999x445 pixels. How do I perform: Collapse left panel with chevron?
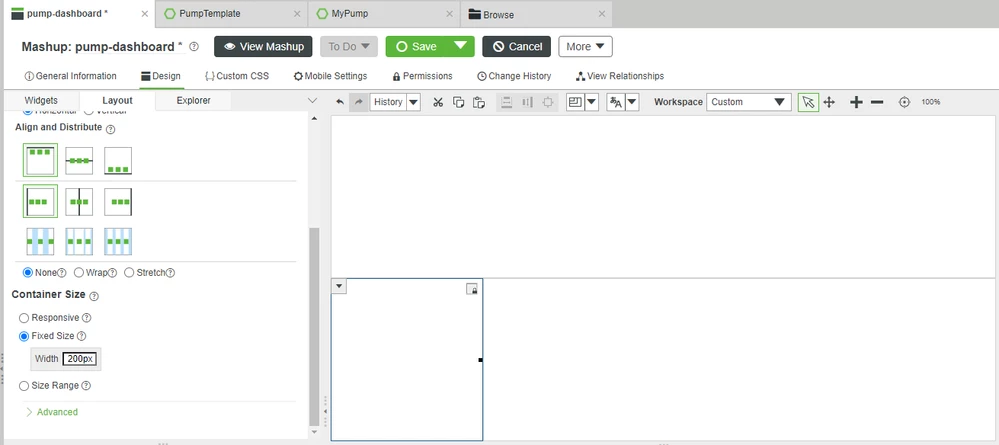pos(312,100)
